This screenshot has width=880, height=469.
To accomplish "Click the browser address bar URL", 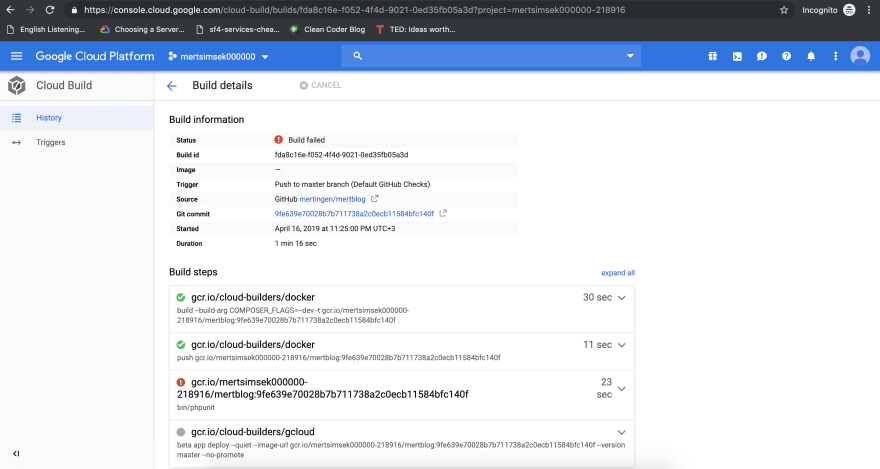I will 355,10.
